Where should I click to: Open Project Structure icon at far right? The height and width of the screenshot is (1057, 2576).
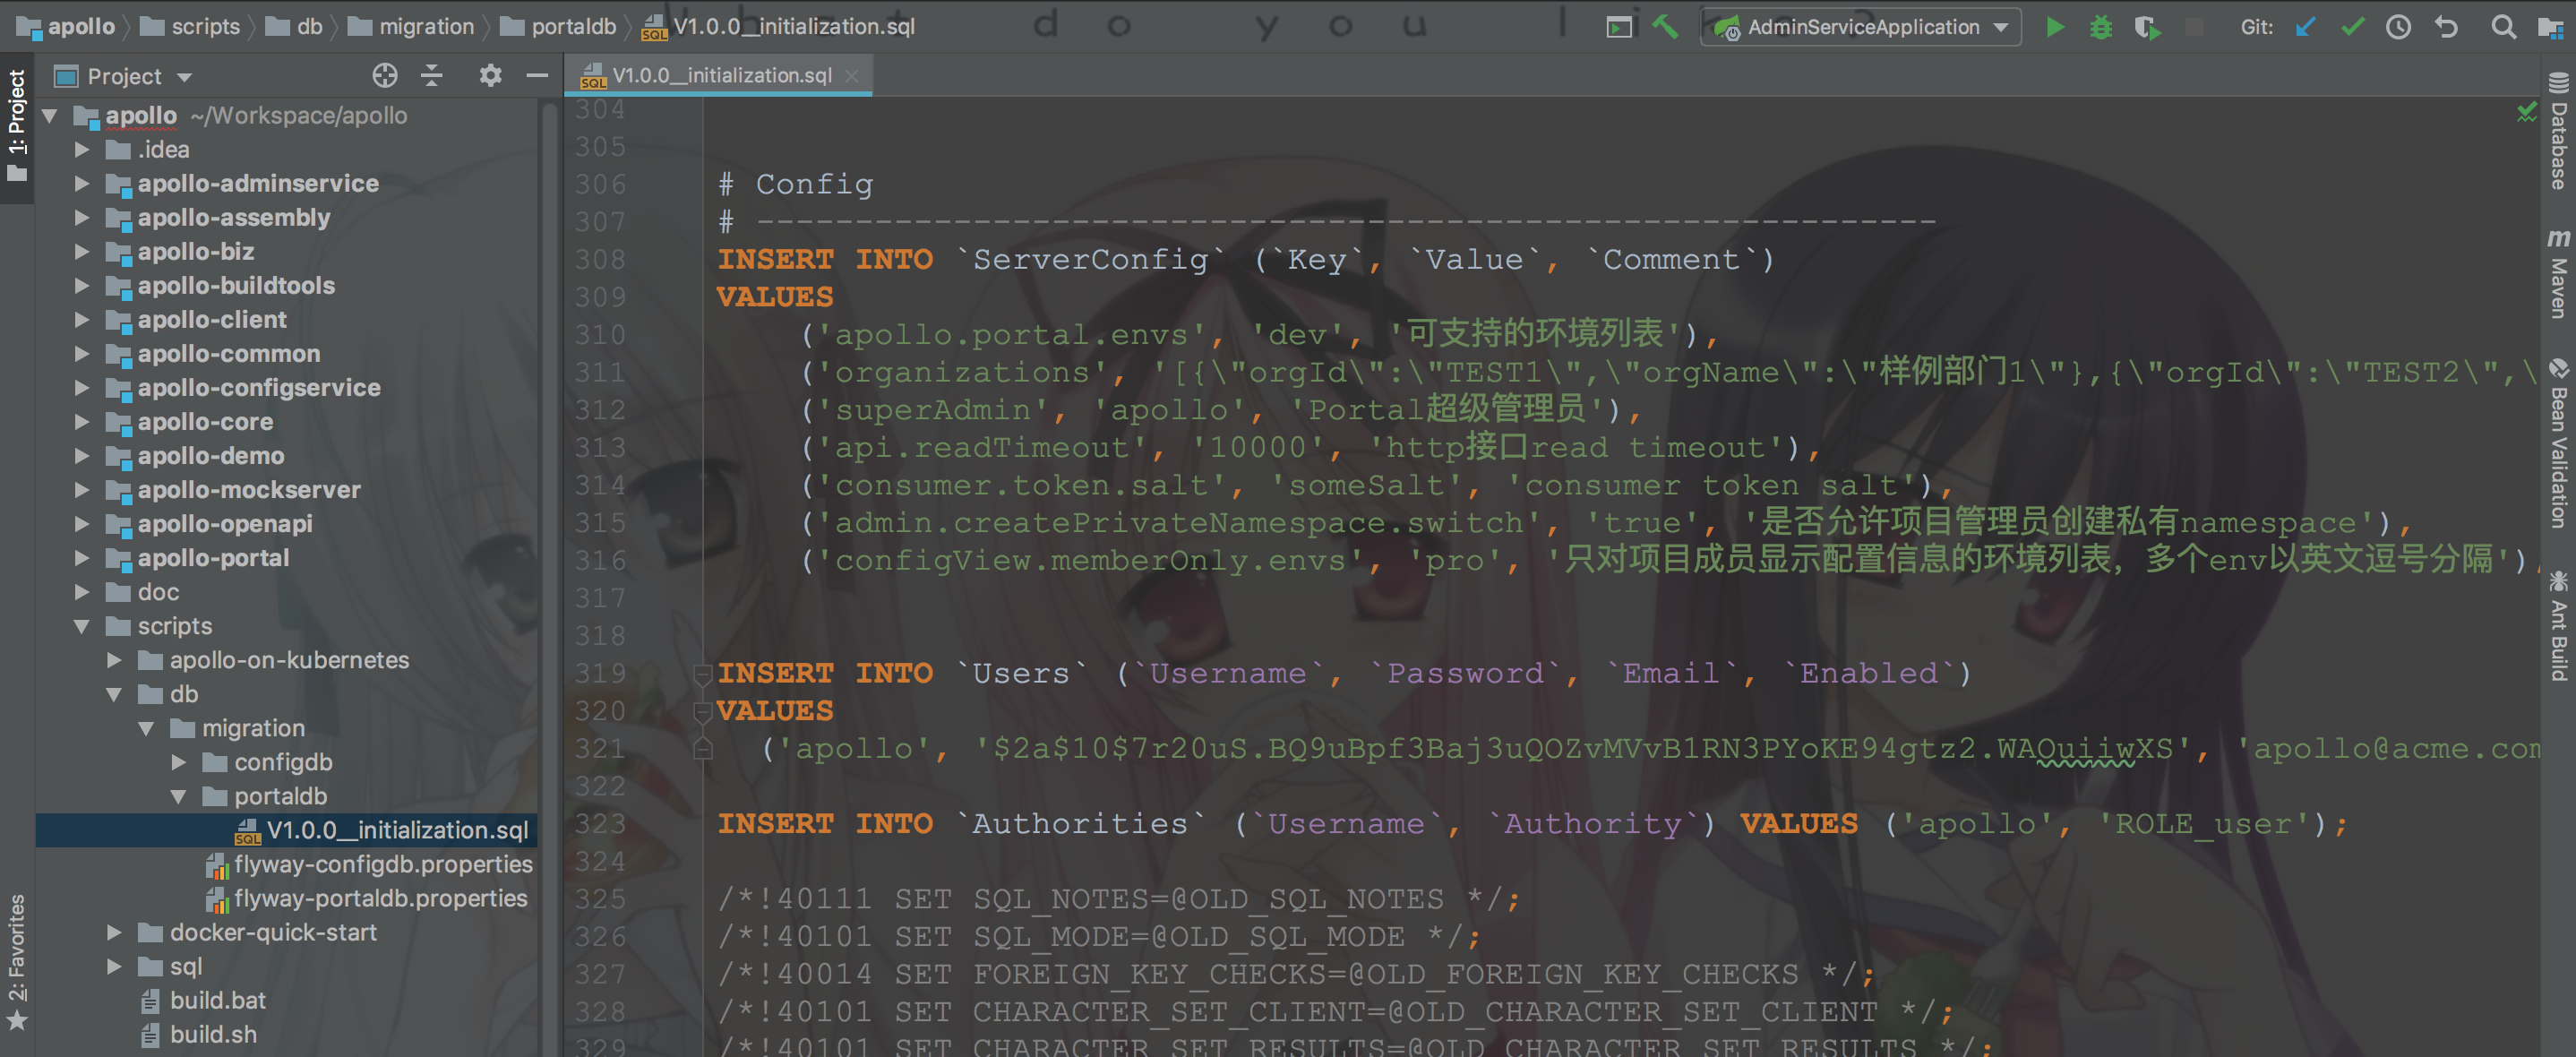[2551, 27]
